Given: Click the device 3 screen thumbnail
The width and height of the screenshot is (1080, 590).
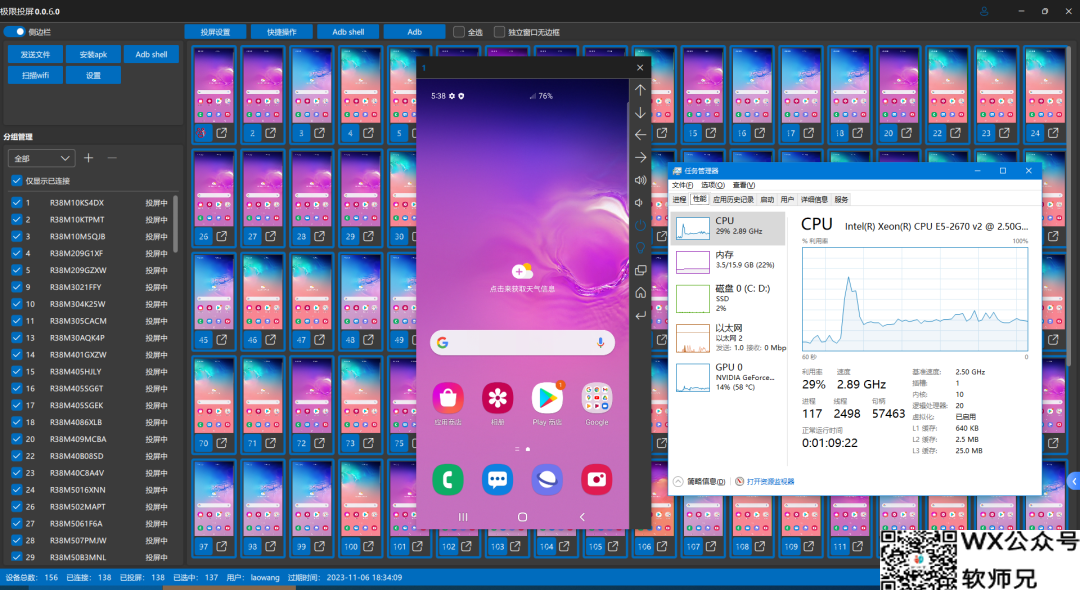Looking at the screenshot, I should [311, 85].
